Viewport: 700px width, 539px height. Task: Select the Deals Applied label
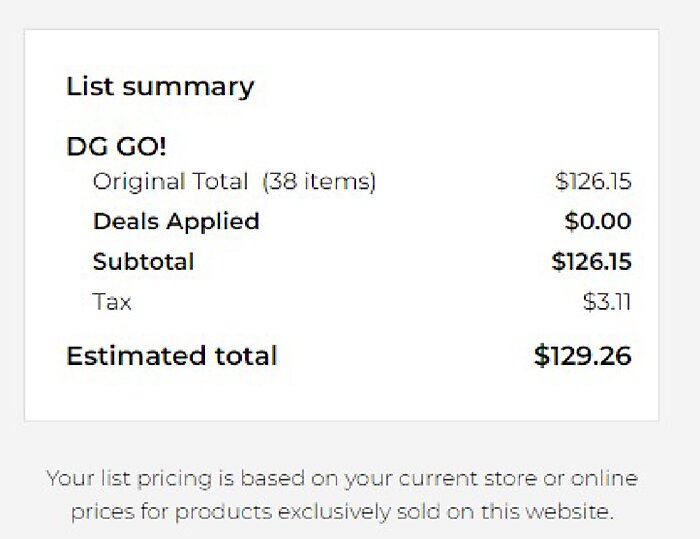(x=176, y=222)
